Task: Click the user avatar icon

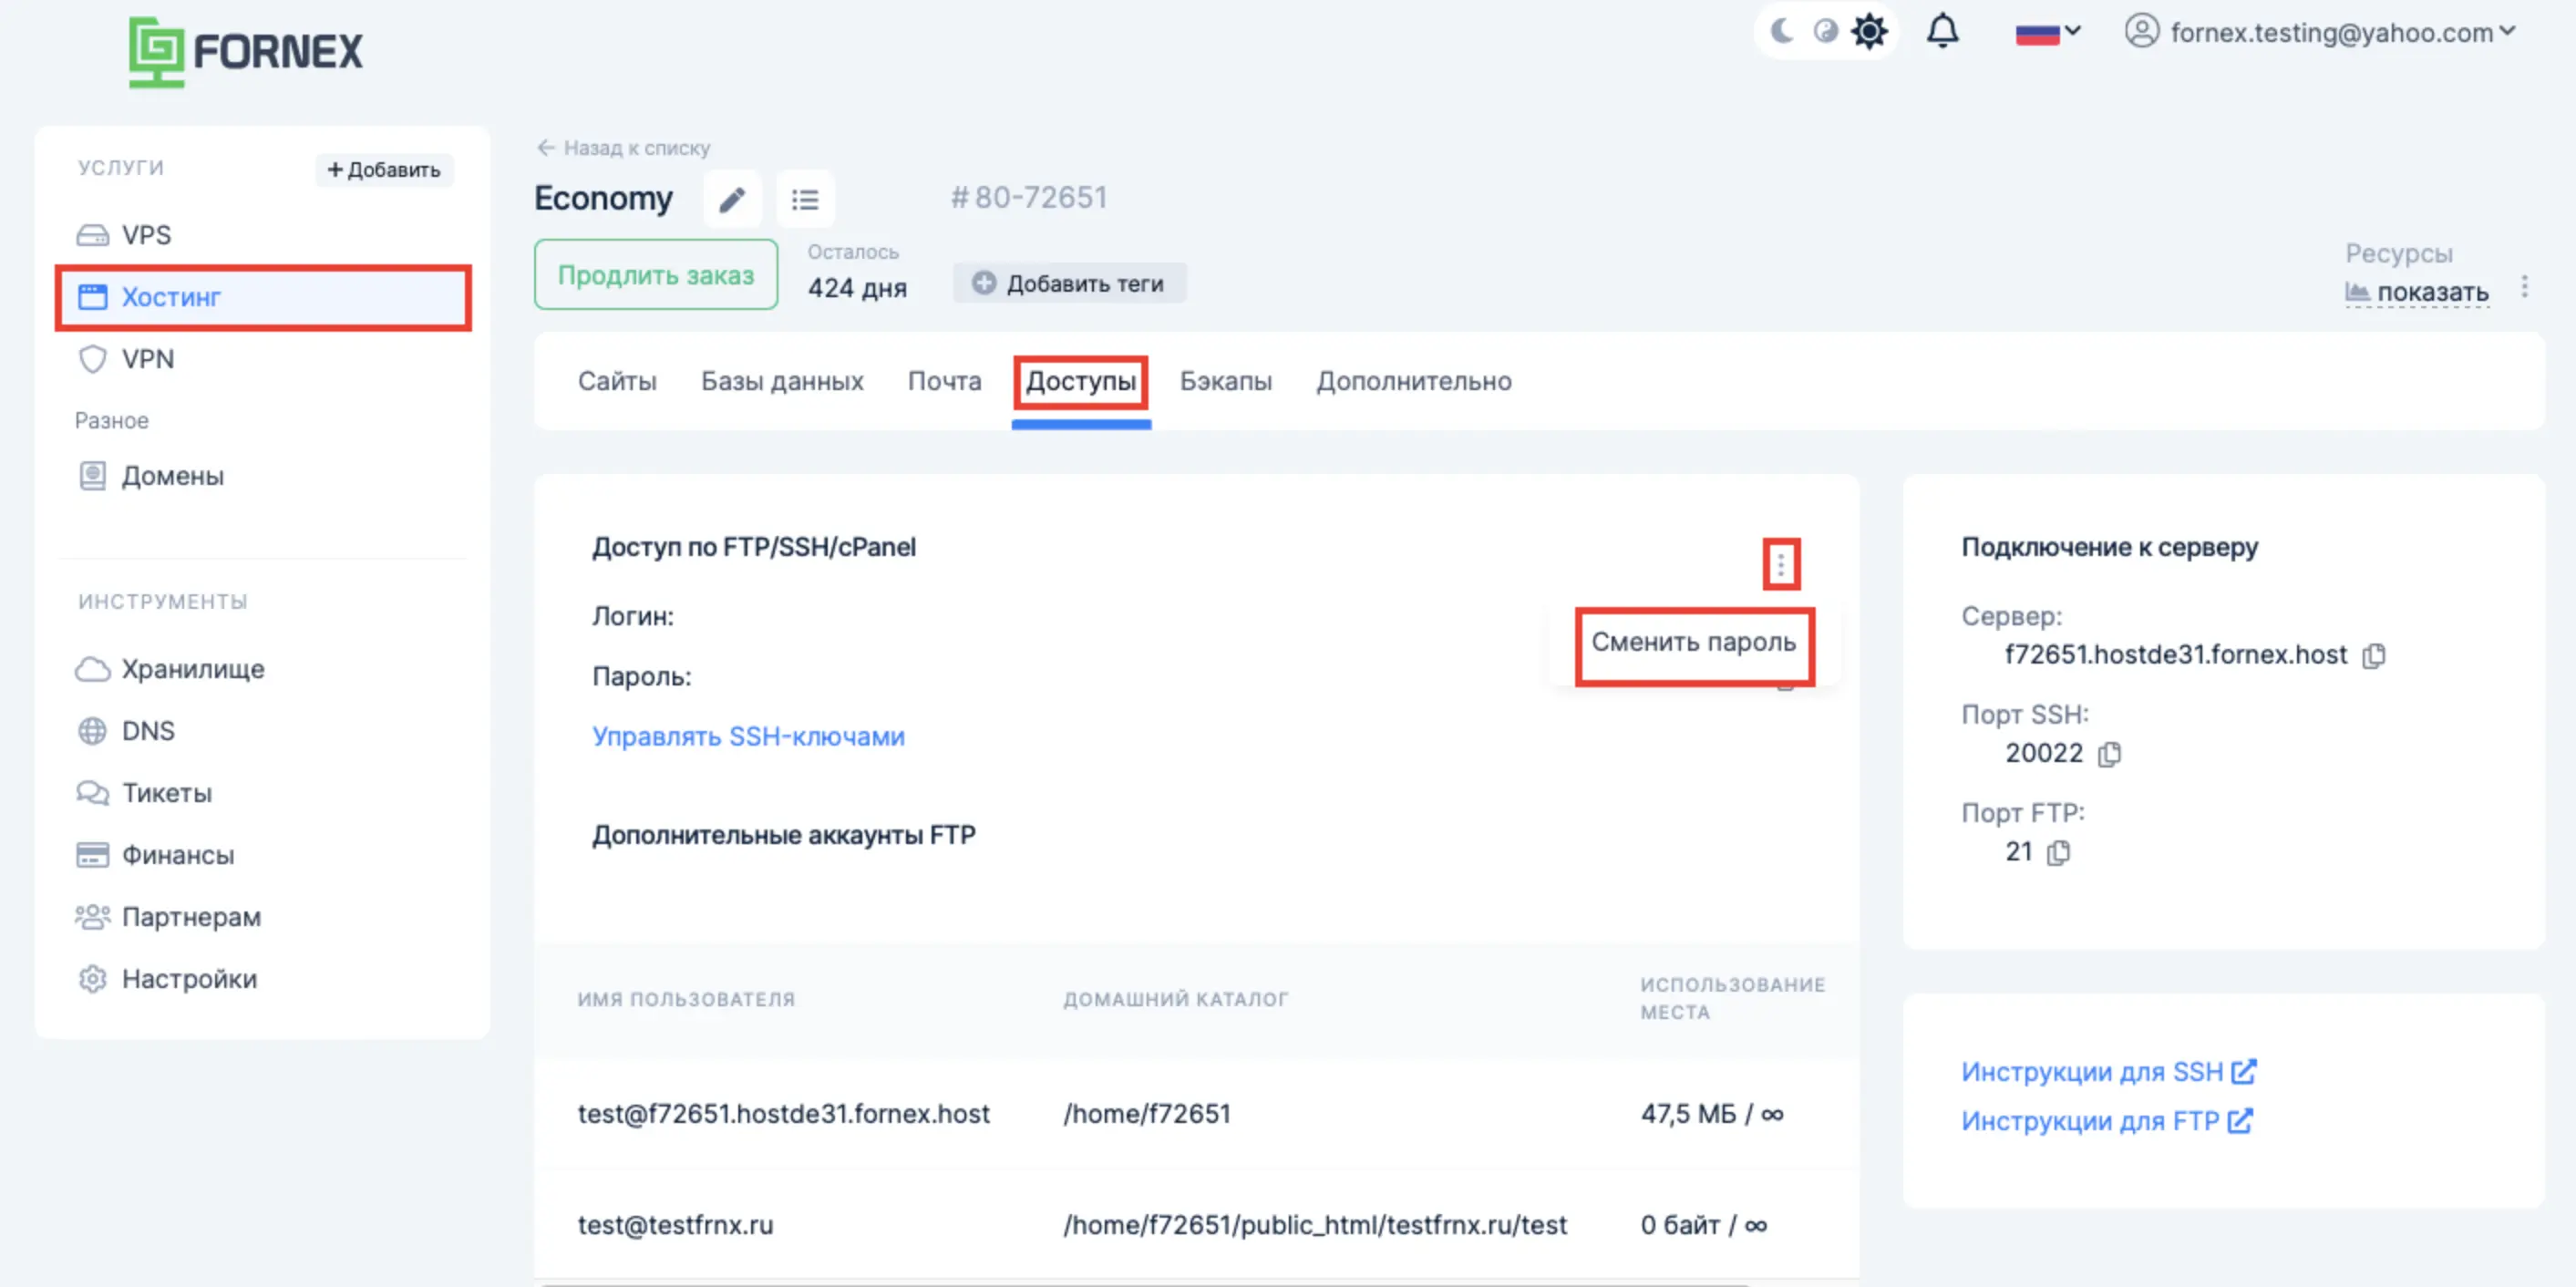Action: [2142, 32]
